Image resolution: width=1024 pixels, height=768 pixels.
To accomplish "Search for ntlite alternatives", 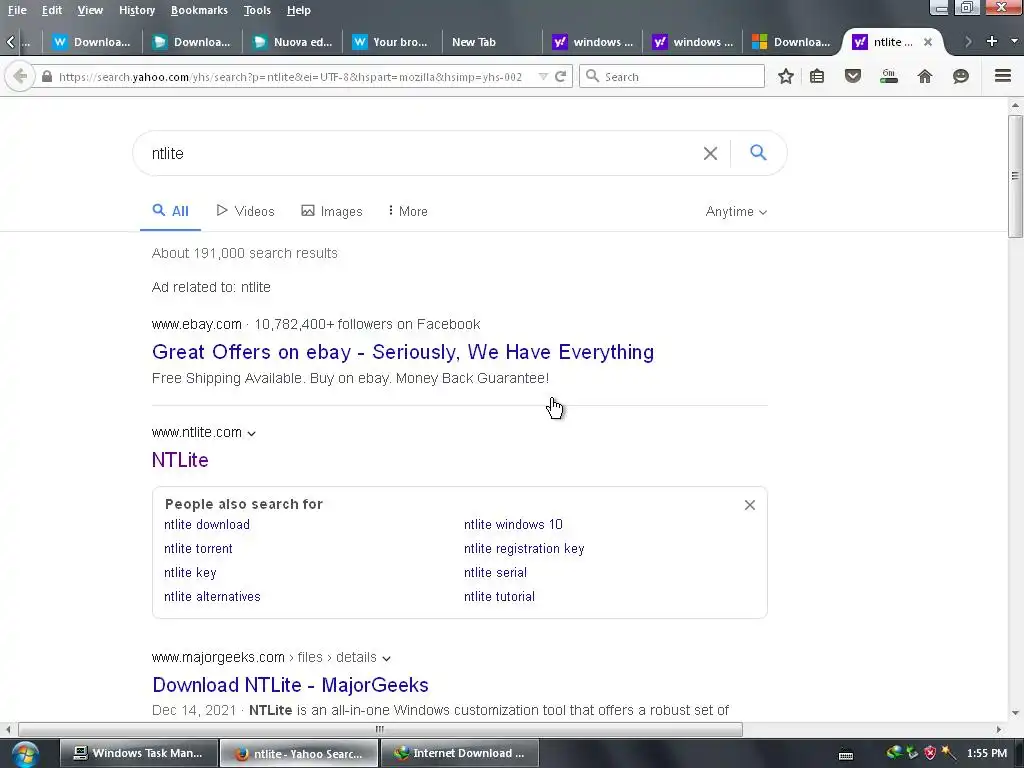I will 212,596.
